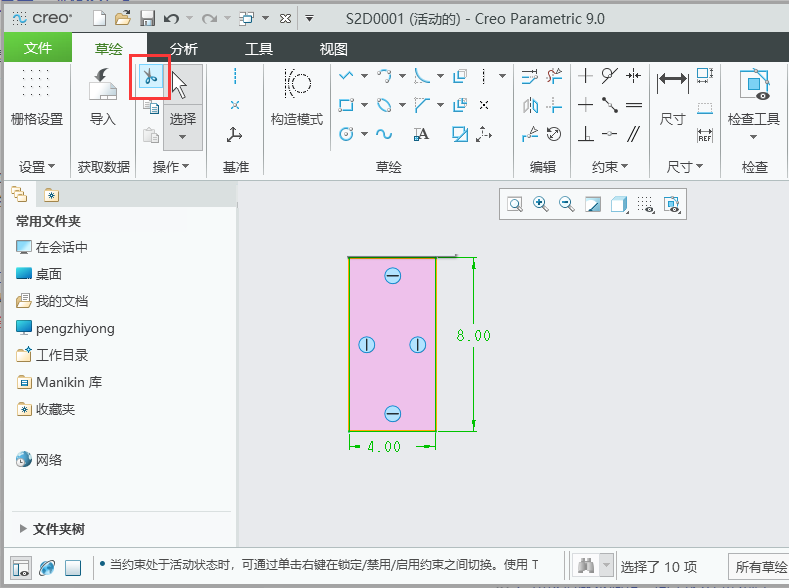Image resolution: width=789 pixels, height=588 pixels.
Task: Apply the Symmetric constraint
Action: [634, 76]
